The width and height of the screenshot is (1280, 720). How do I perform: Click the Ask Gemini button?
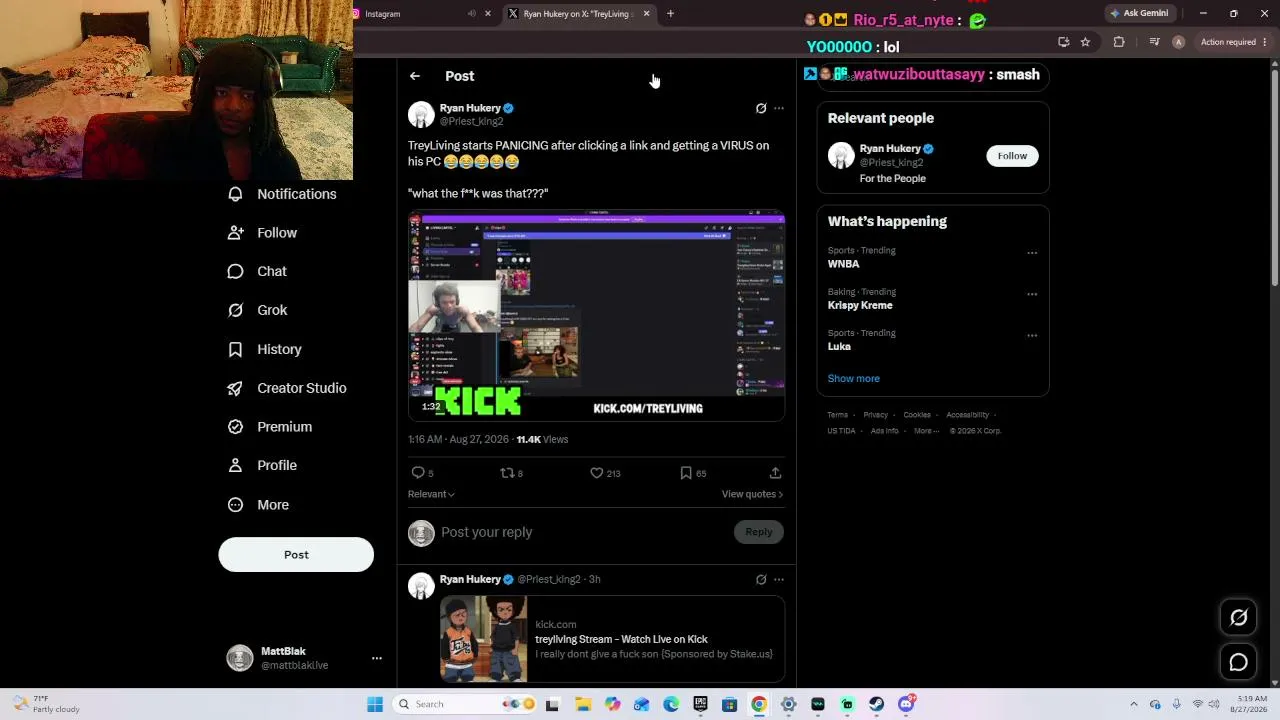[1139, 14]
